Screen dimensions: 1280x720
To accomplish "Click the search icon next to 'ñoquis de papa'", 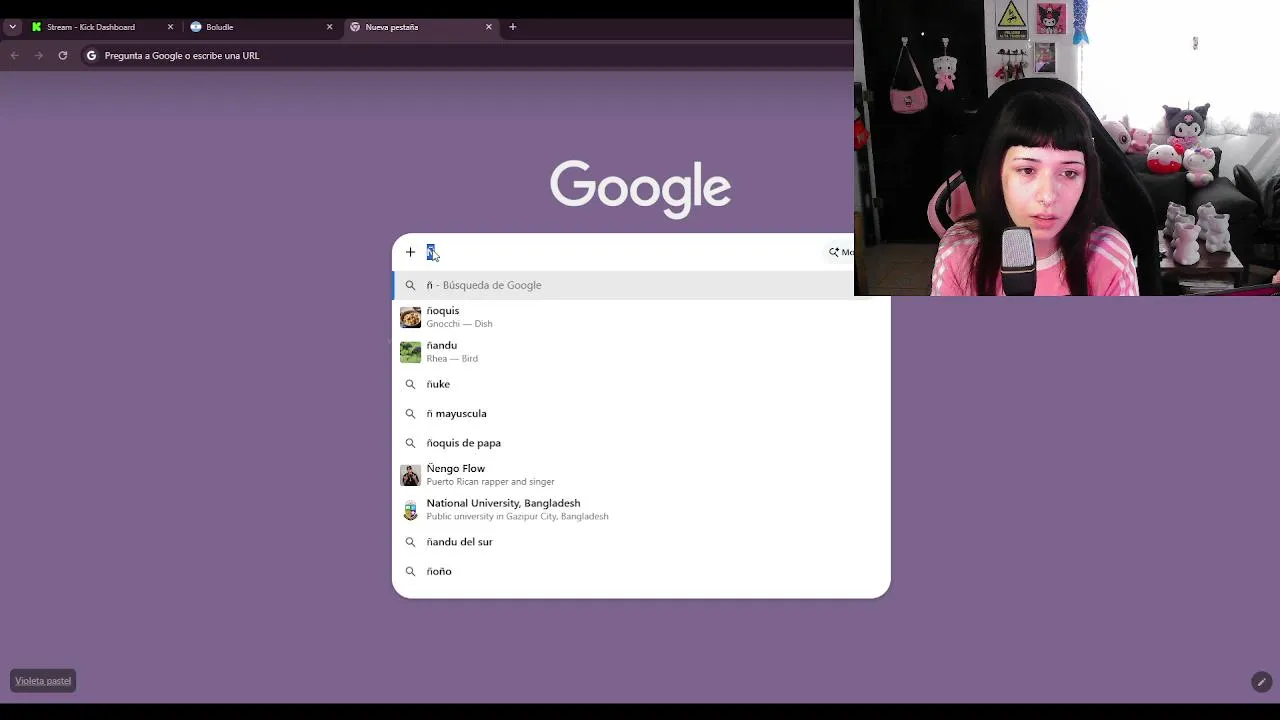I will point(410,443).
